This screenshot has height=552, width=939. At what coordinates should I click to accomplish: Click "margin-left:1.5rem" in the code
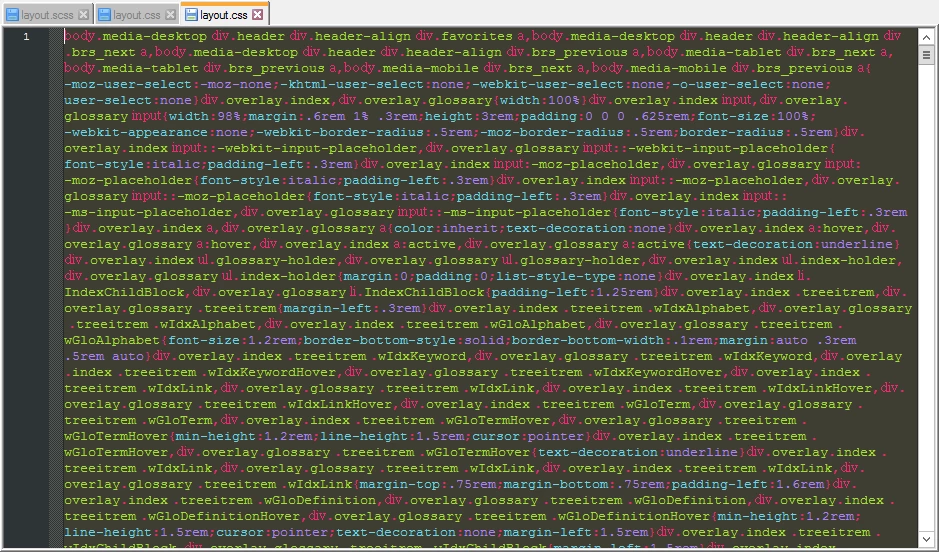[575, 532]
